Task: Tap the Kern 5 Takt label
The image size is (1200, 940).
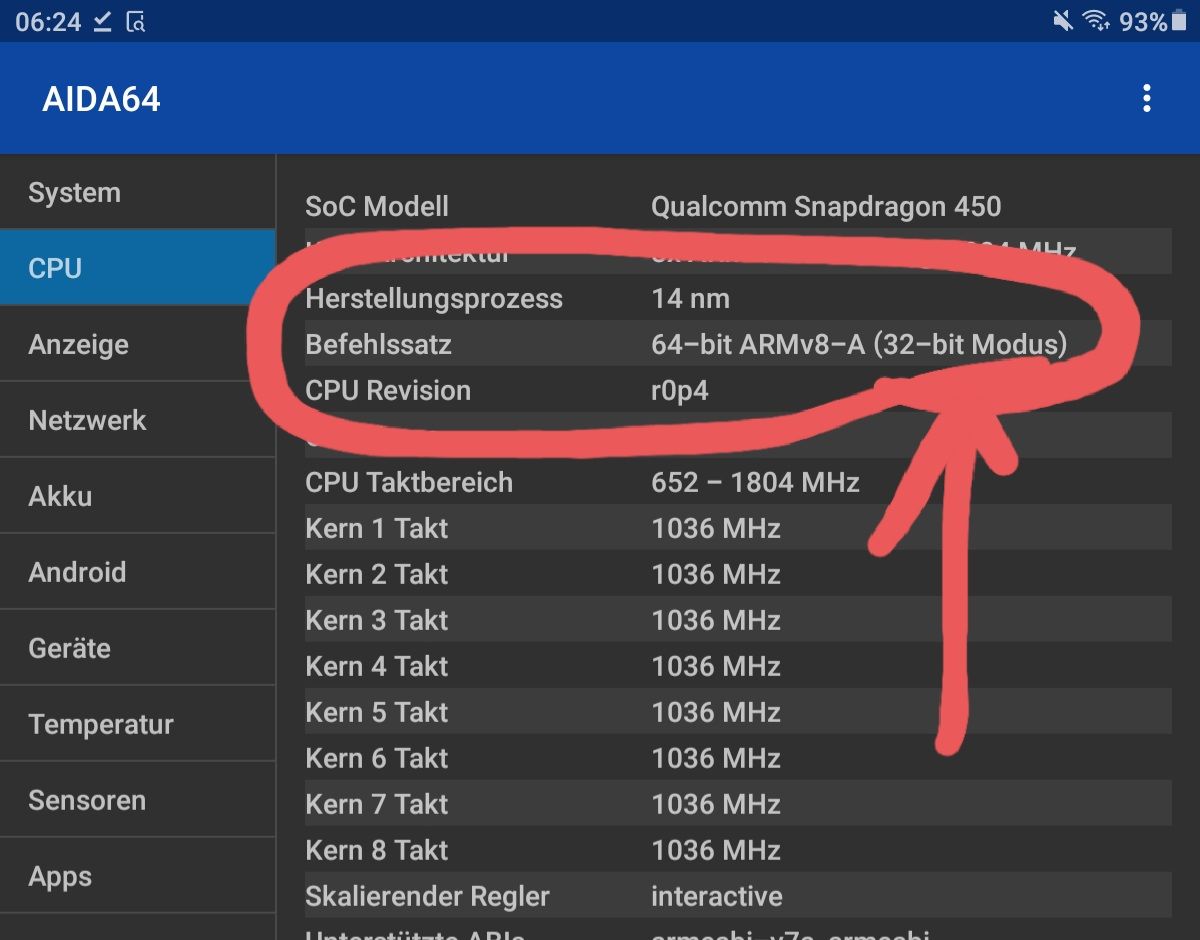Action: [377, 713]
